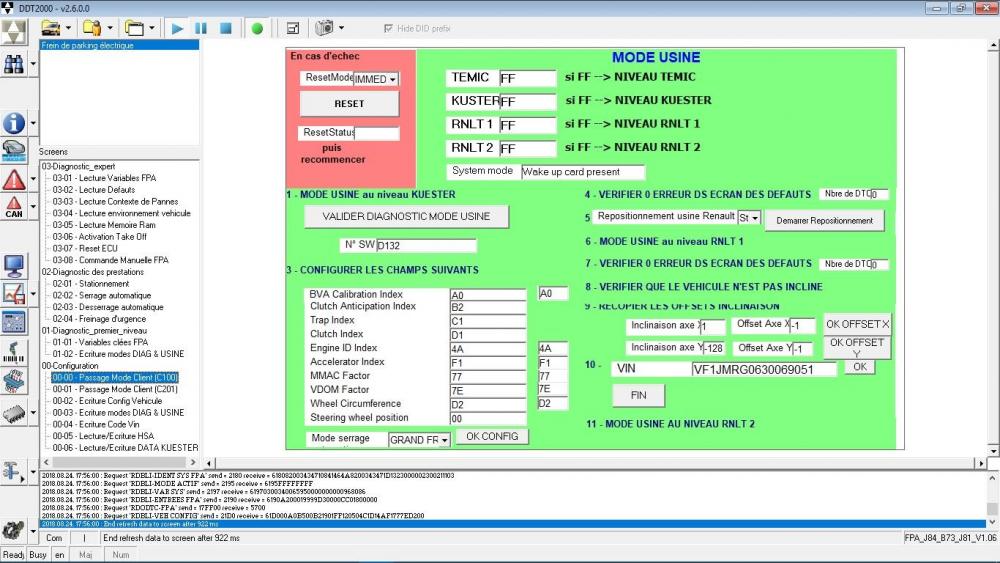Open dropdown arrow beside CAN icon
1000x563 pixels.
33,208
